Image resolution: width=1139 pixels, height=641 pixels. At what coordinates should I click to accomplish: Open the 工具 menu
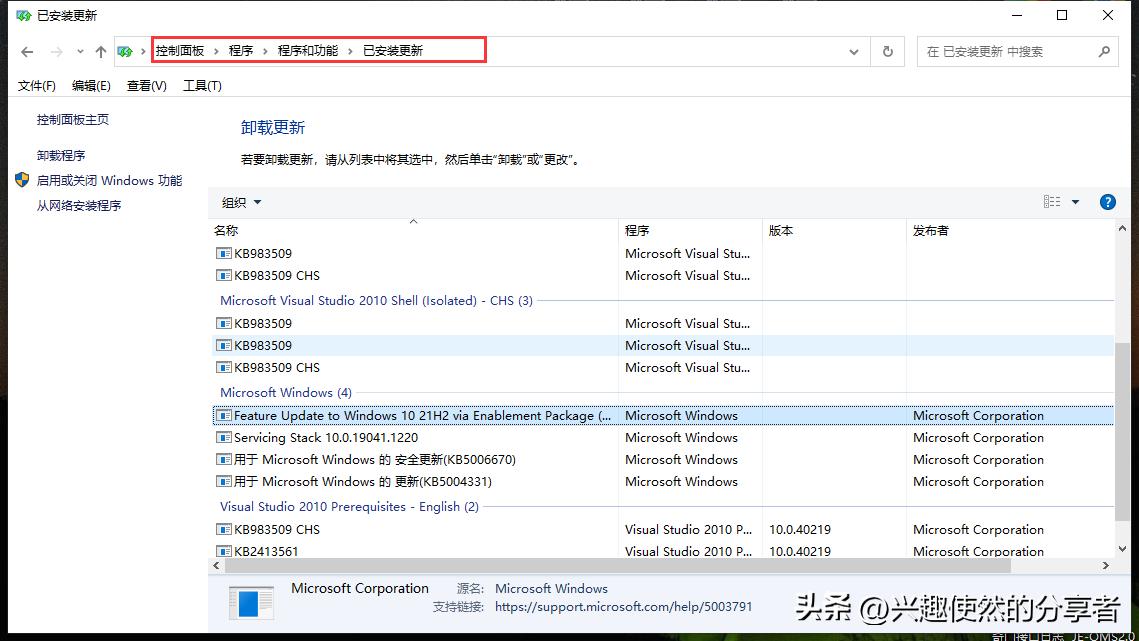point(202,85)
